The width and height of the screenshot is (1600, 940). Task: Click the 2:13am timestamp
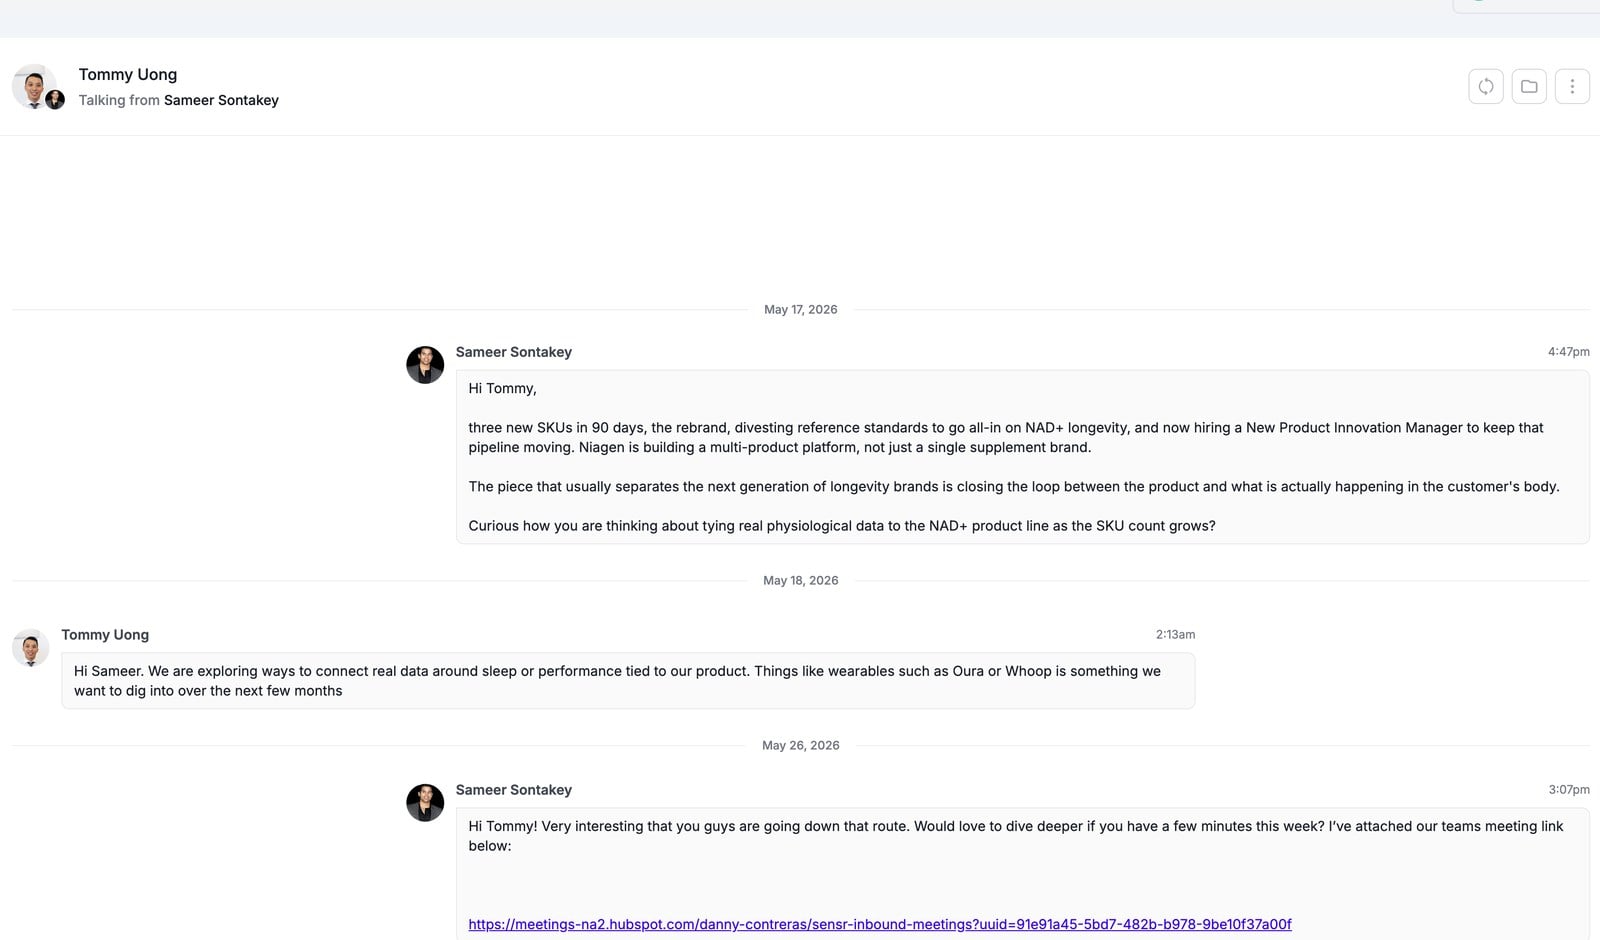pos(1175,635)
